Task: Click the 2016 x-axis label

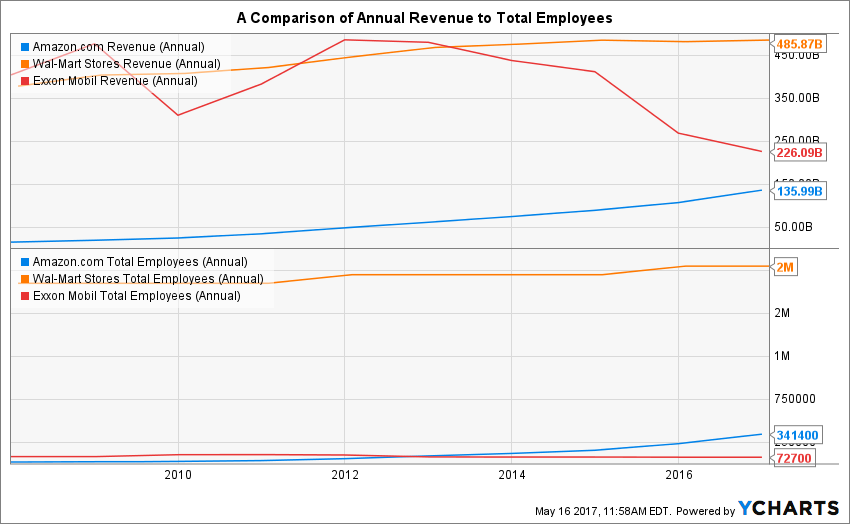Action: pos(679,475)
